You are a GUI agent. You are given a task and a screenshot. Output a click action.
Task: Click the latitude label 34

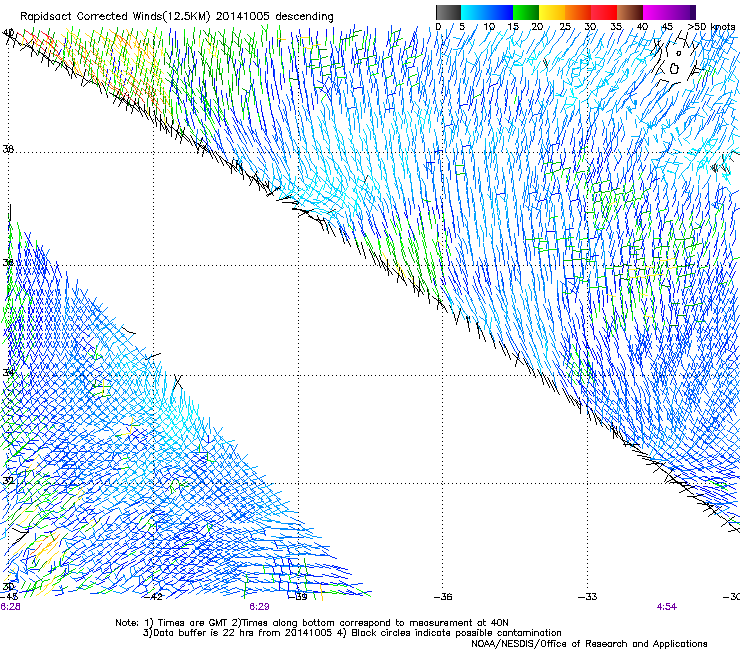pyautogui.click(x=8, y=372)
